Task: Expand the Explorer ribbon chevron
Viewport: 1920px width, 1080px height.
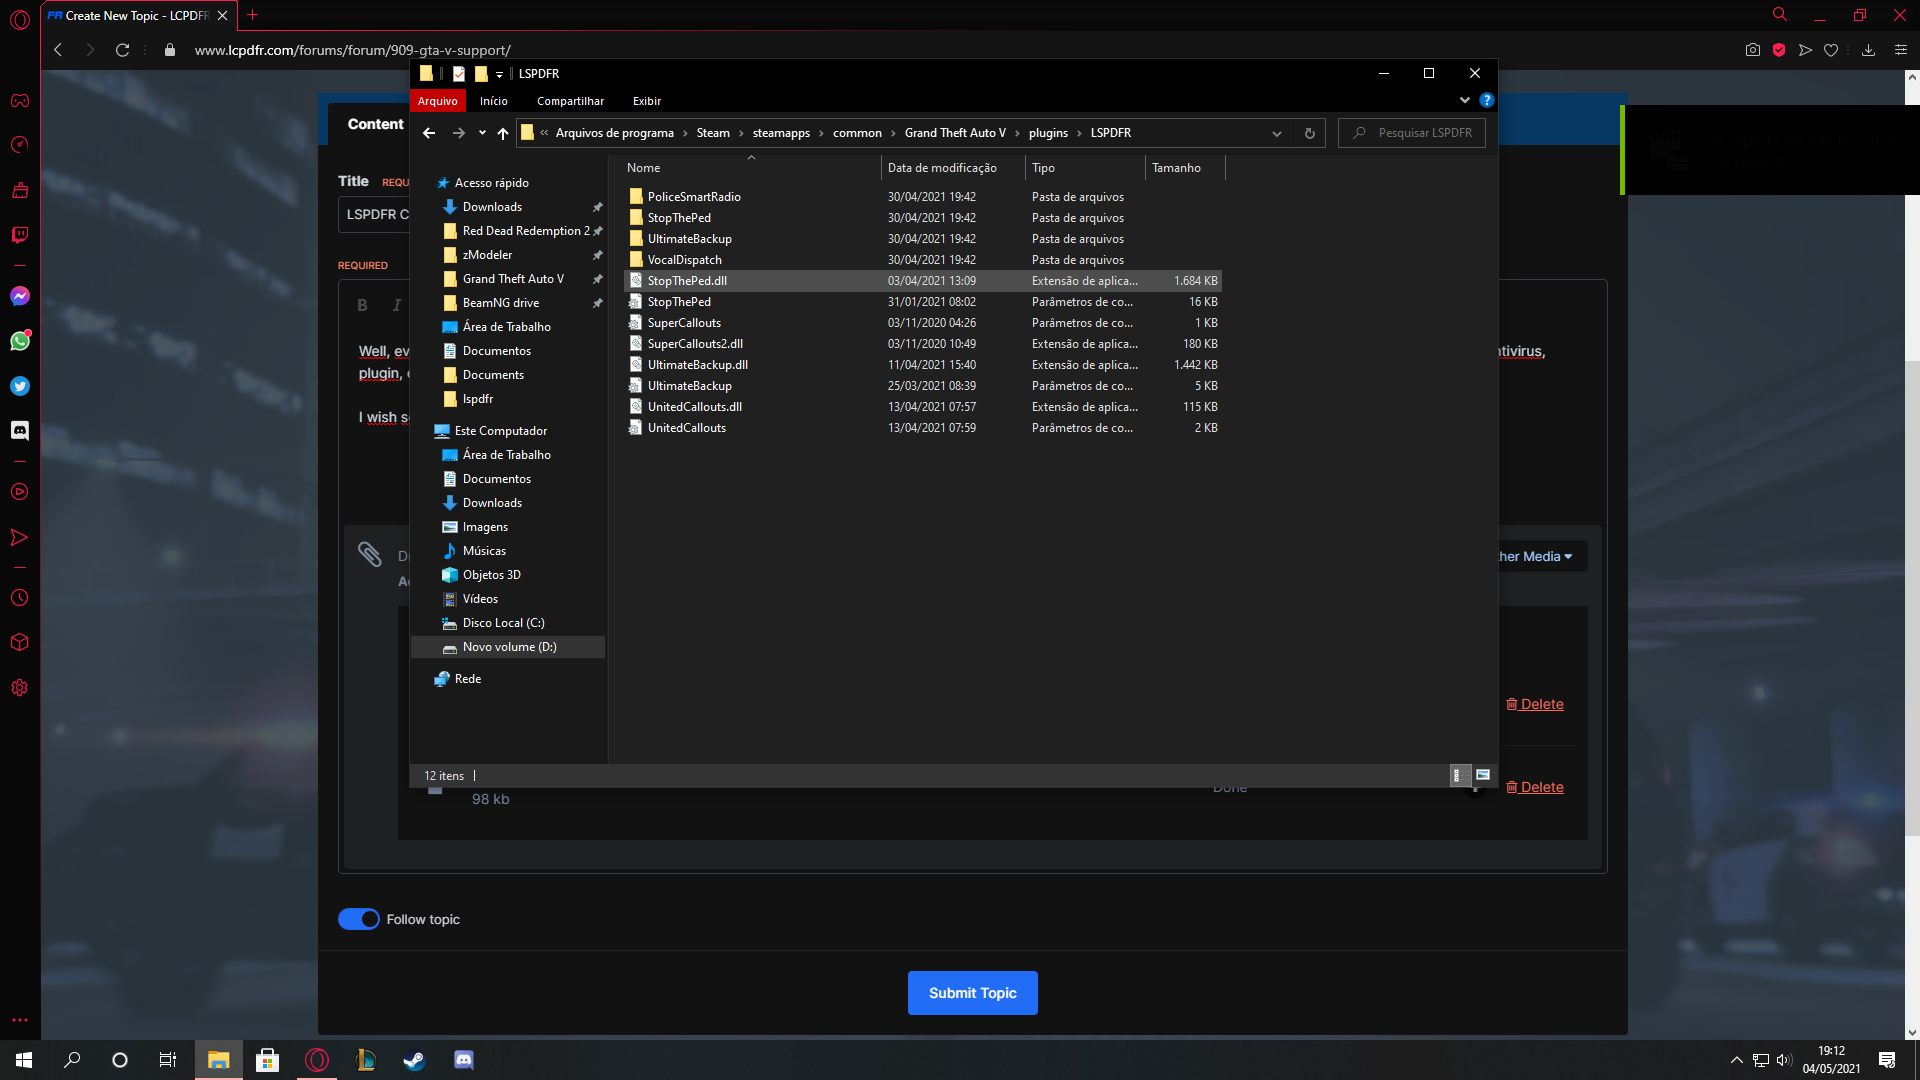Action: pos(1464,100)
